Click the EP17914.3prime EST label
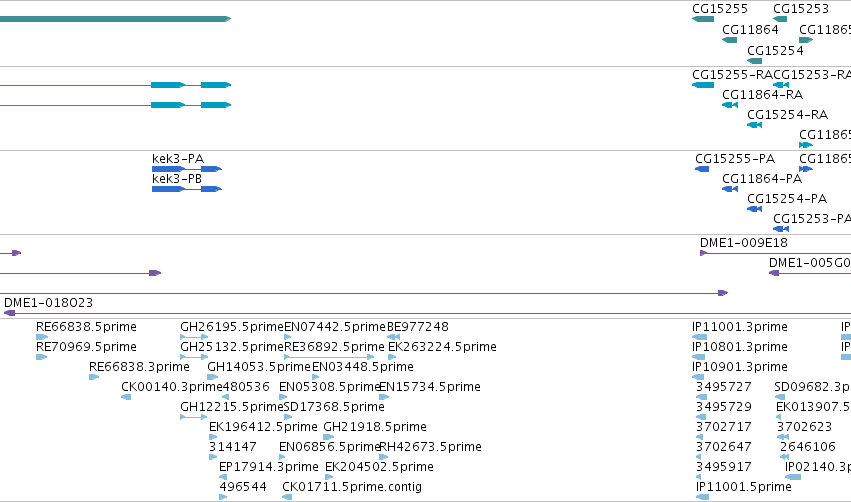 point(269,467)
